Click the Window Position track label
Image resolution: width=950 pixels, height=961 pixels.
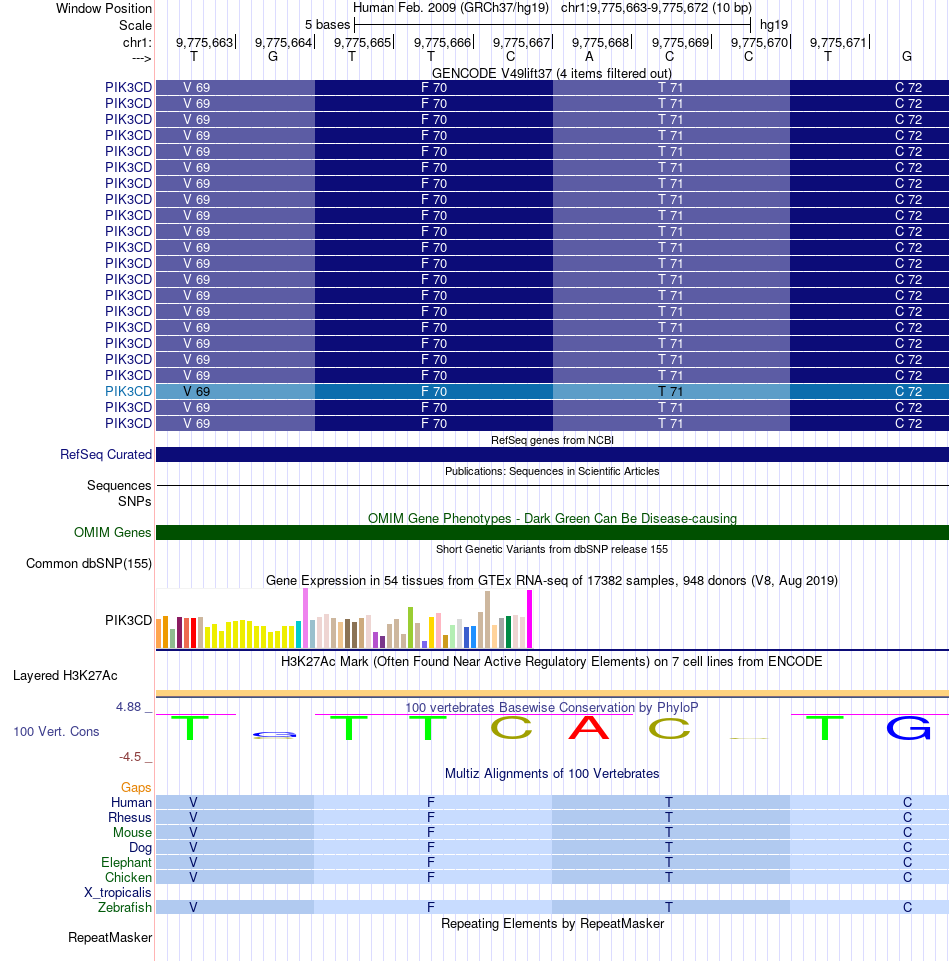[104, 9]
